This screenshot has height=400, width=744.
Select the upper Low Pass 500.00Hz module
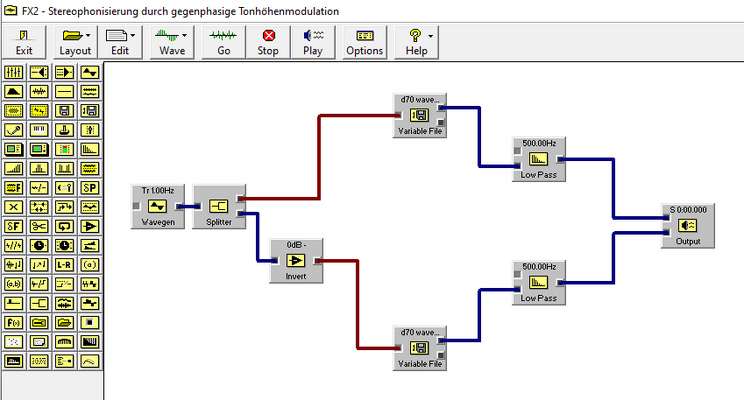[x=539, y=159]
